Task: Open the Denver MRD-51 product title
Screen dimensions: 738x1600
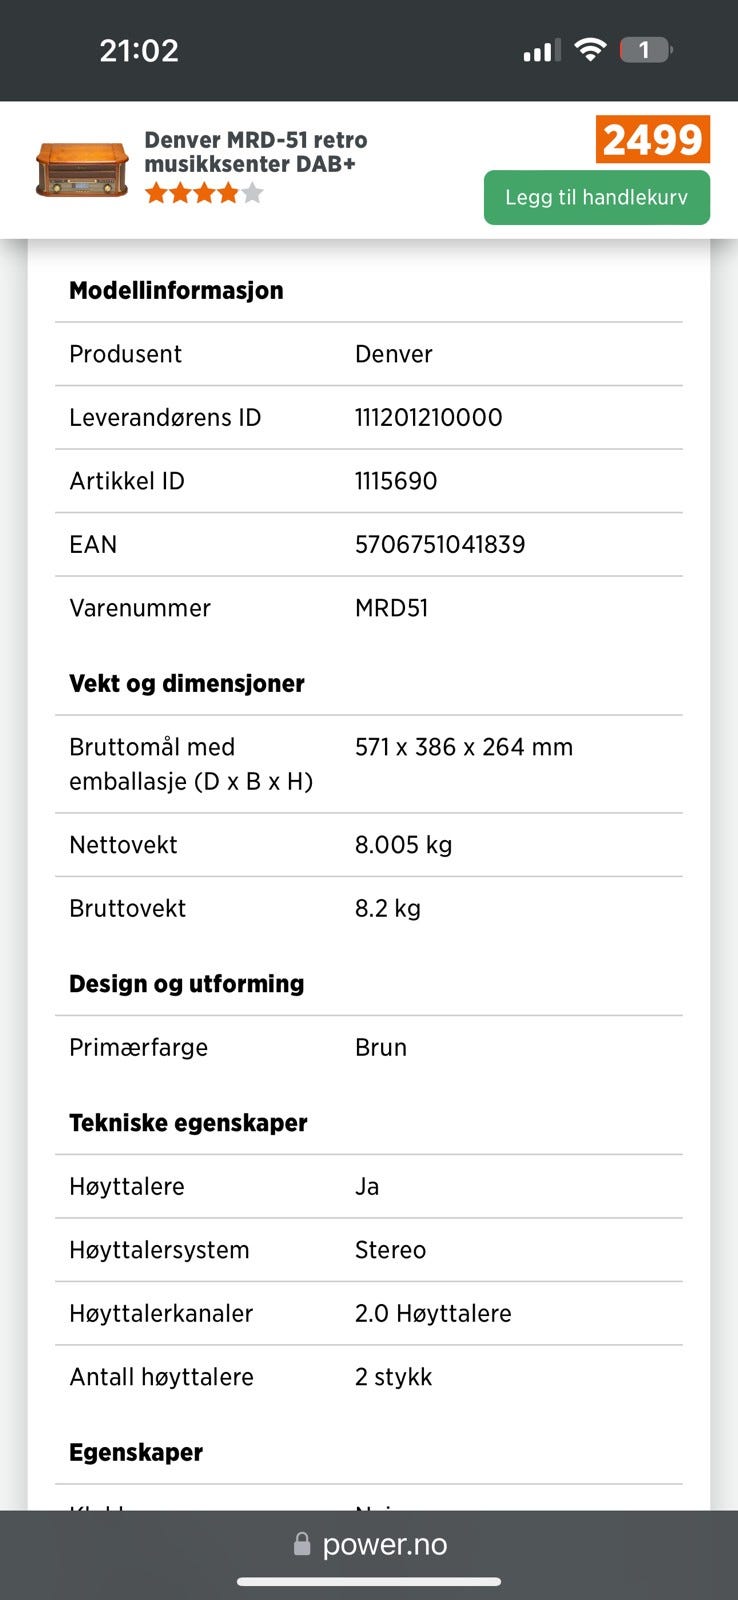Action: [x=255, y=152]
